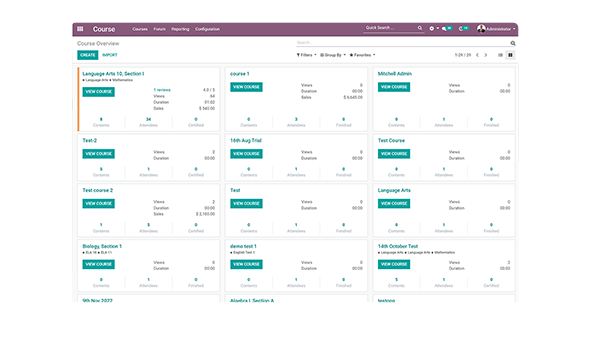Image resolution: width=590 pixels, height=360 pixels.
Task: View course for demo test 1
Action: 246,264
